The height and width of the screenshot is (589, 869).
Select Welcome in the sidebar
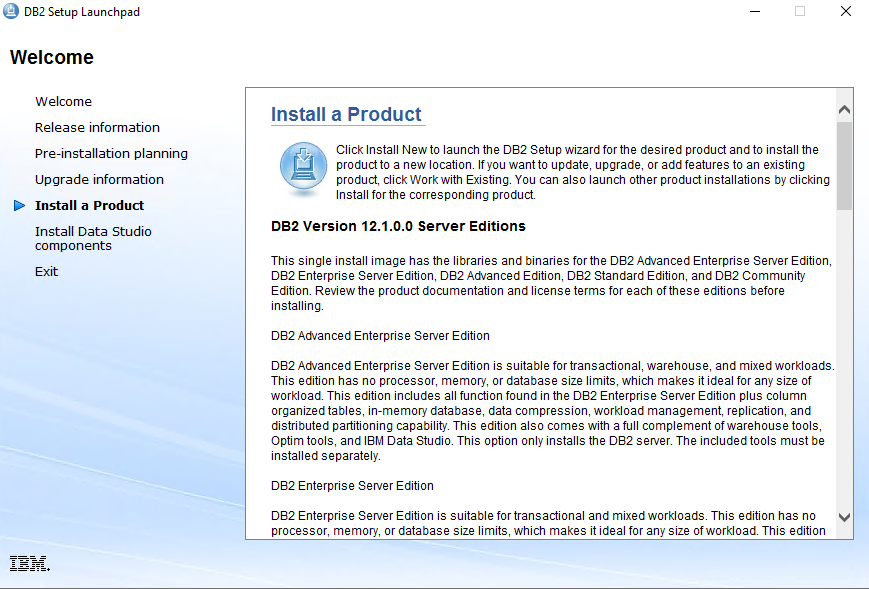pyautogui.click(x=63, y=101)
